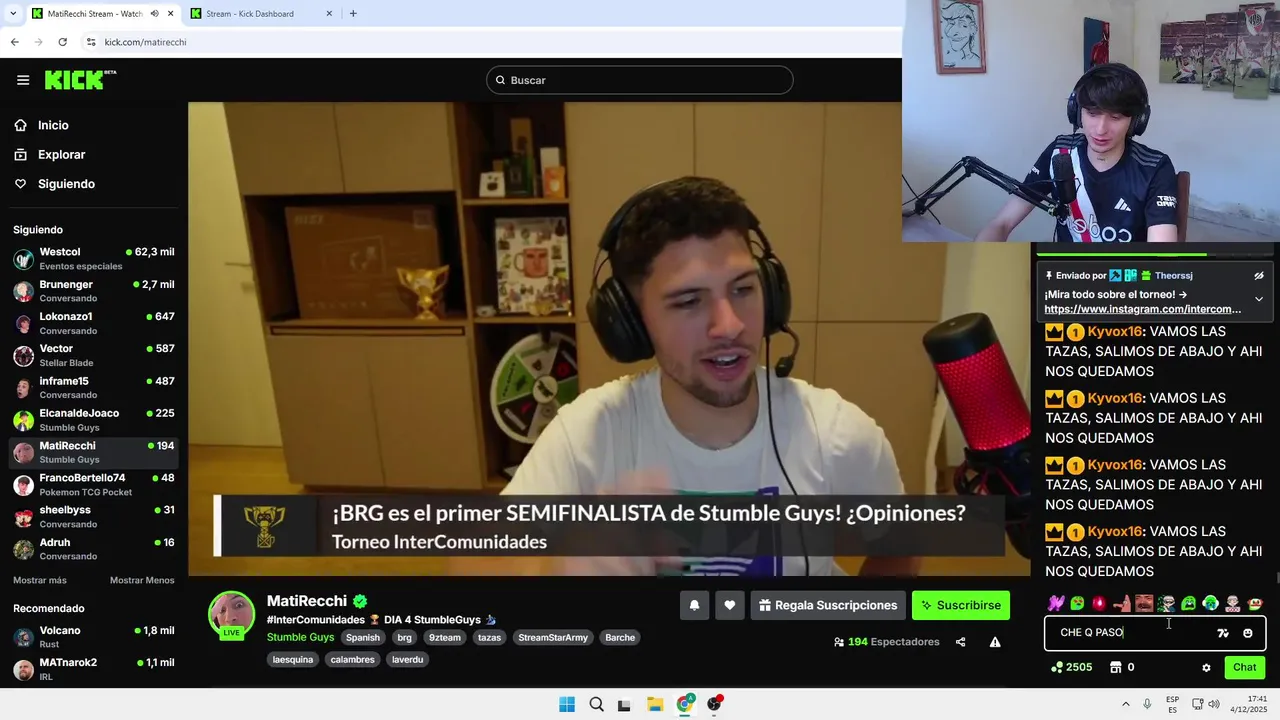Open File Explorer from the taskbar
The image size is (1280, 720).
point(655,704)
